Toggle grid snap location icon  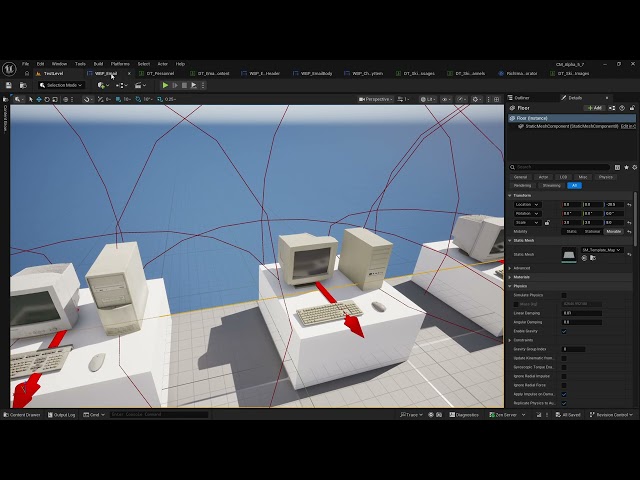pyautogui.click(x=118, y=99)
